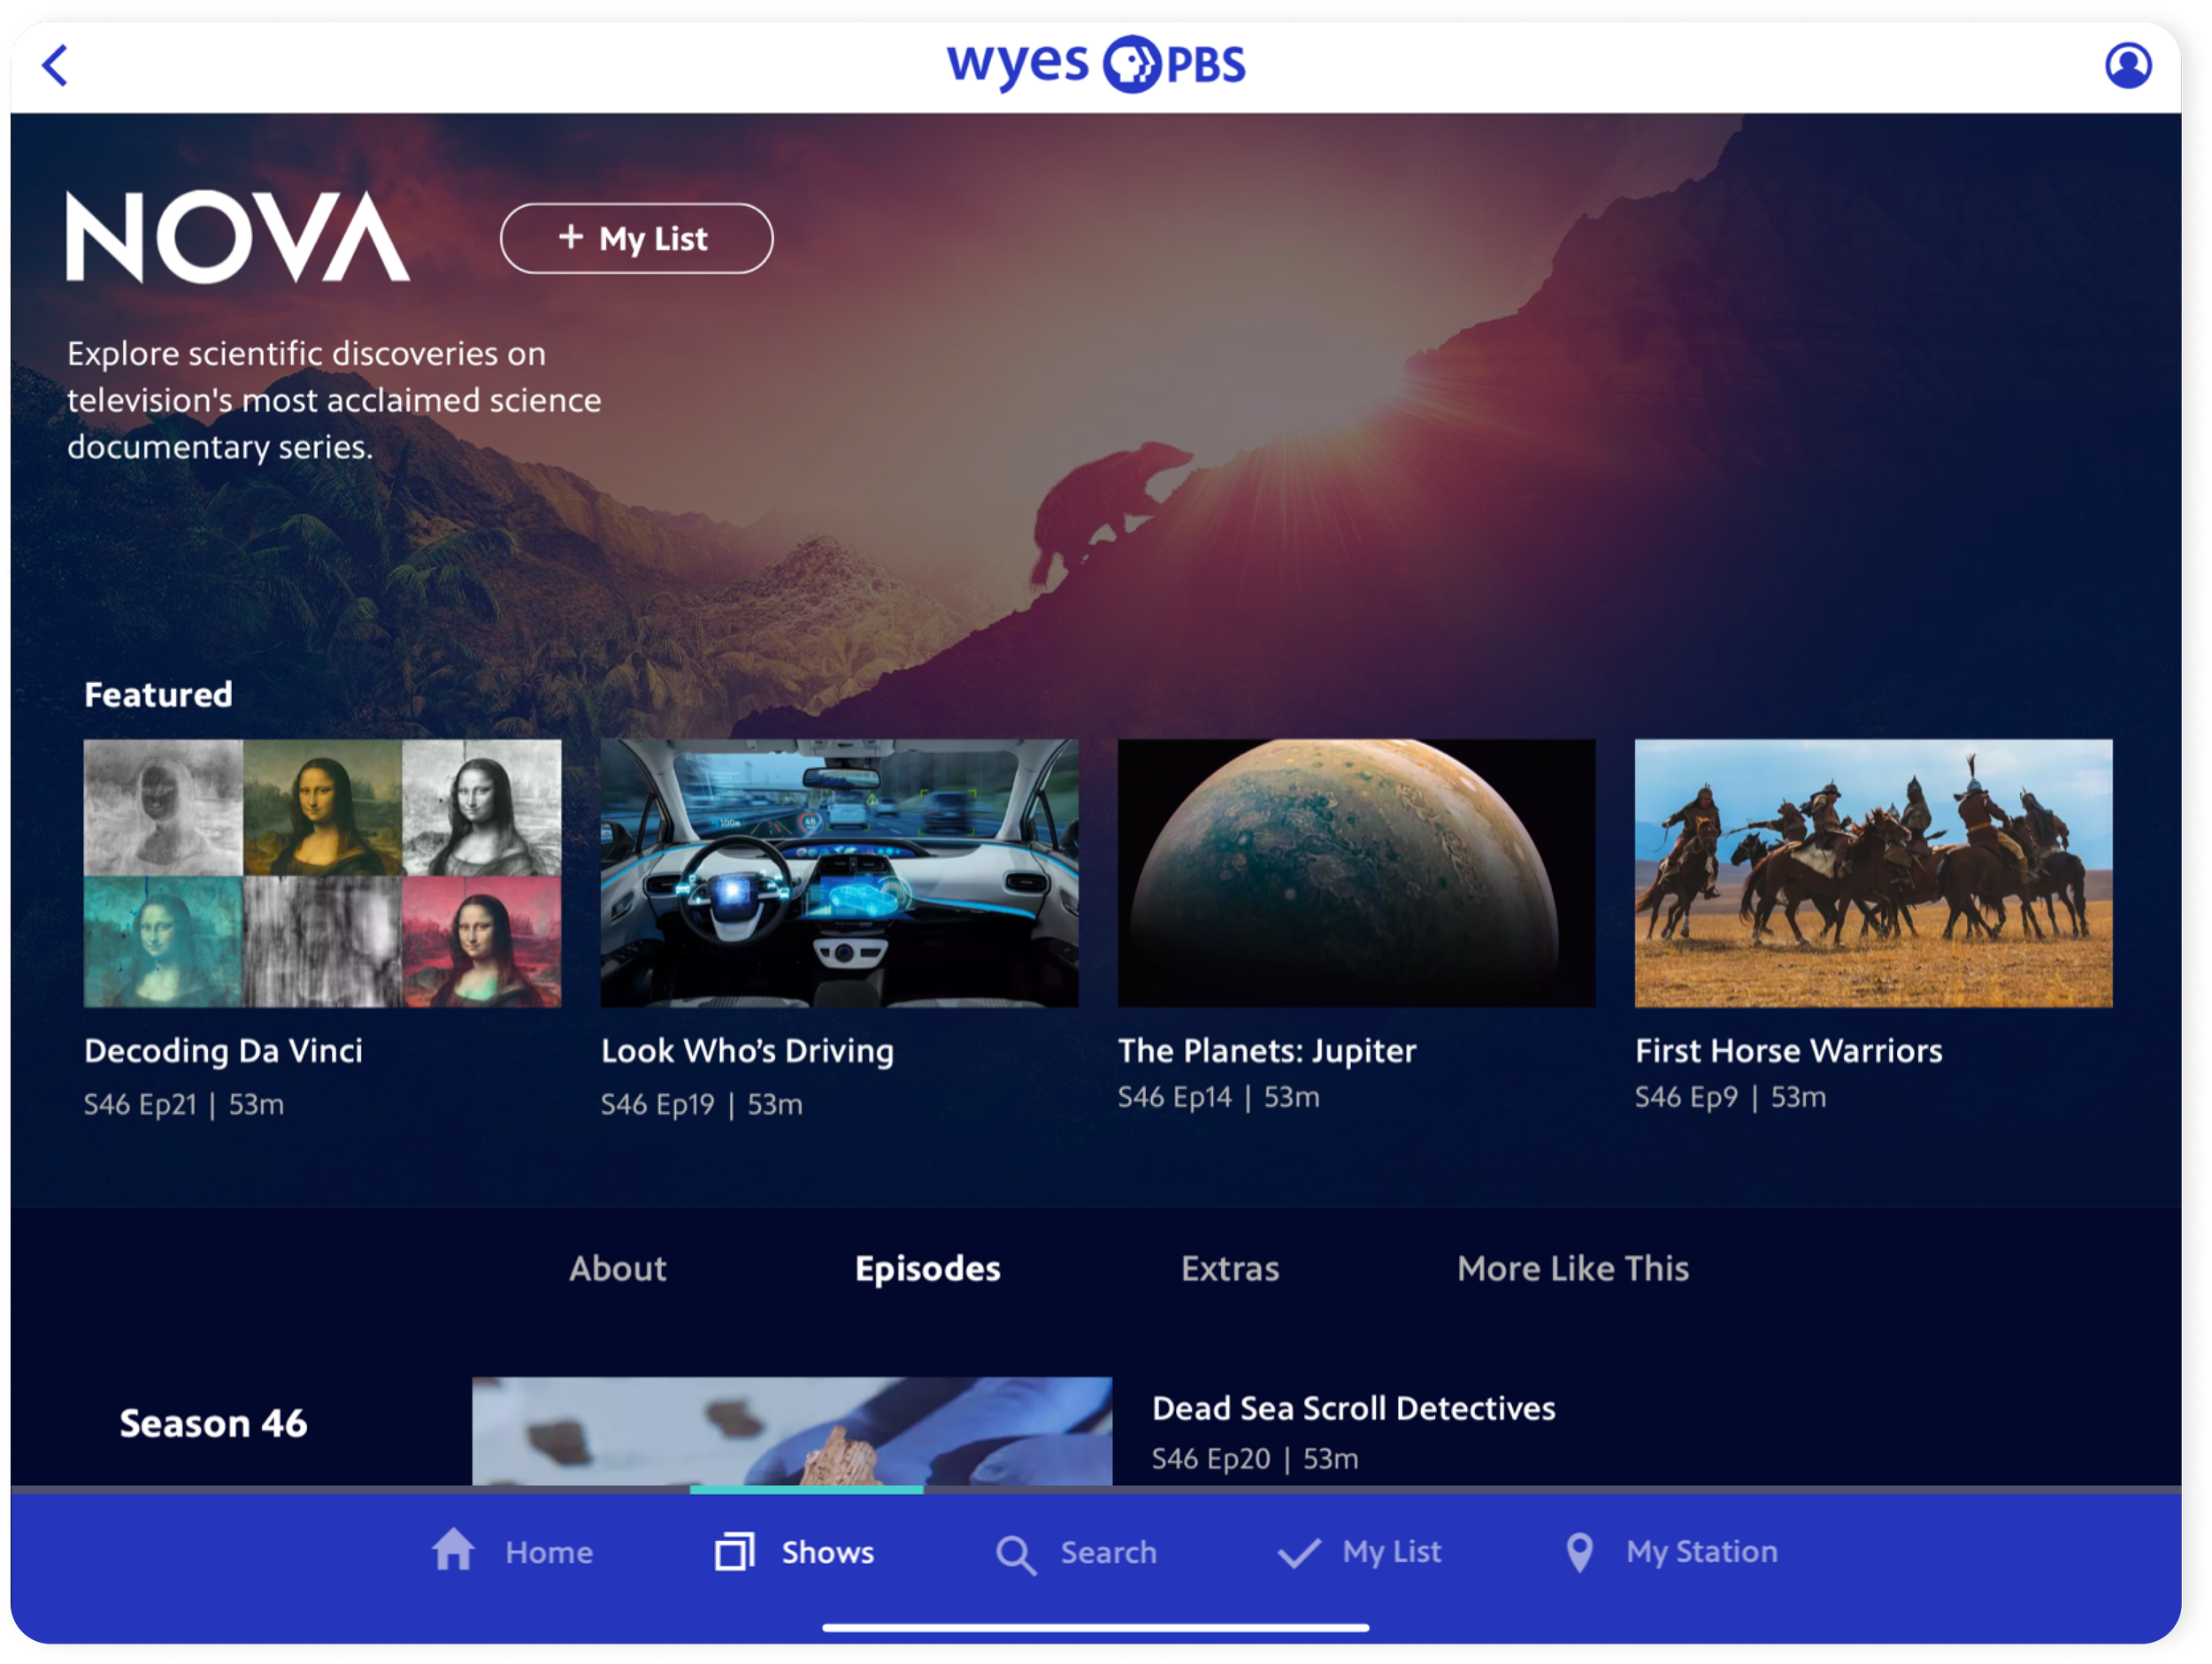Viewport: 2212px width, 1664px height.
Task: Open Dead Sea Scroll Detectives episode title
Action: (x=1353, y=1408)
